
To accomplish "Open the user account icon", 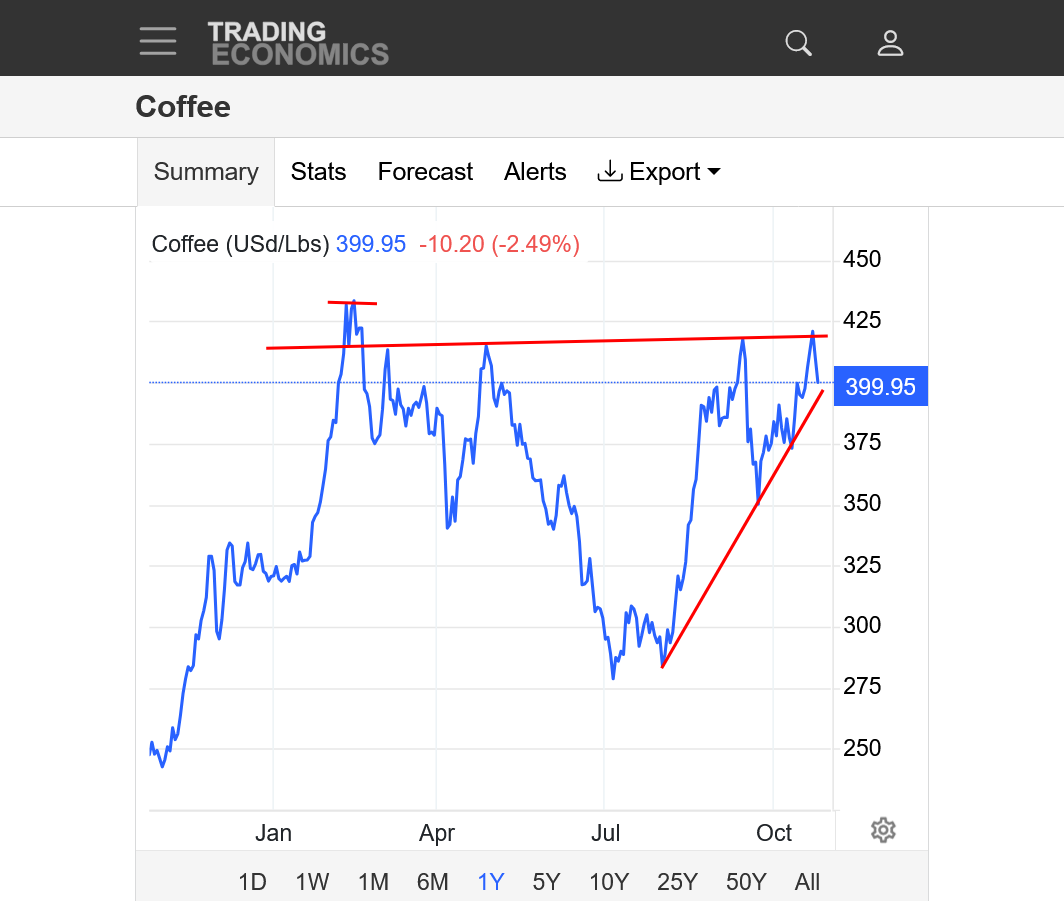I will (x=890, y=43).
